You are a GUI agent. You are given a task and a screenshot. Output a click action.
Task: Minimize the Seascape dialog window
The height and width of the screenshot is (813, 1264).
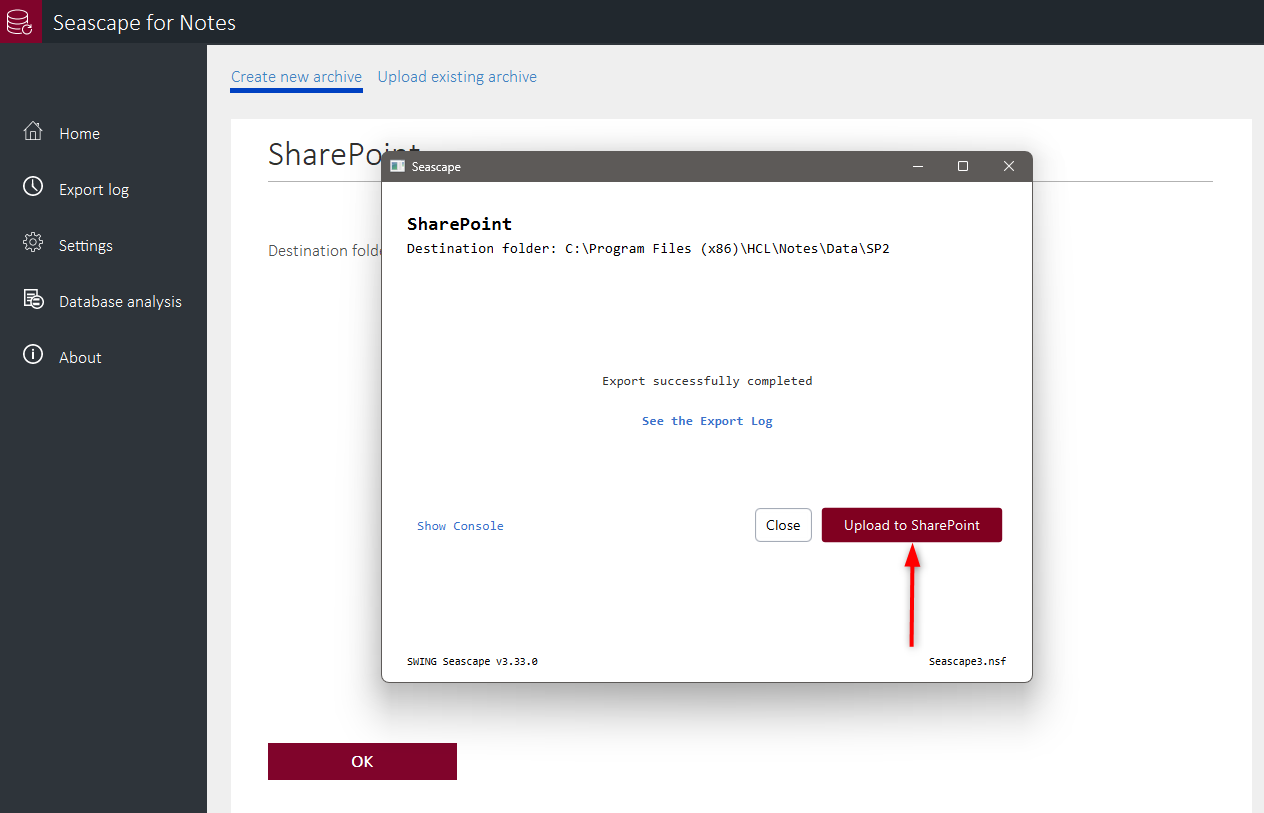click(x=917, y=167)
